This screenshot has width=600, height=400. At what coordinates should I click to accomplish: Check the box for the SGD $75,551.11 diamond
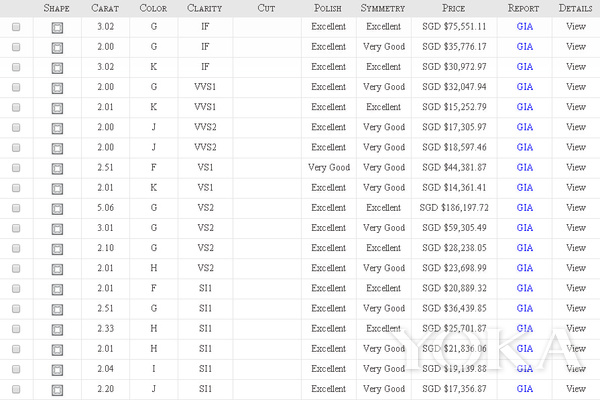click(x=15, y=26)
